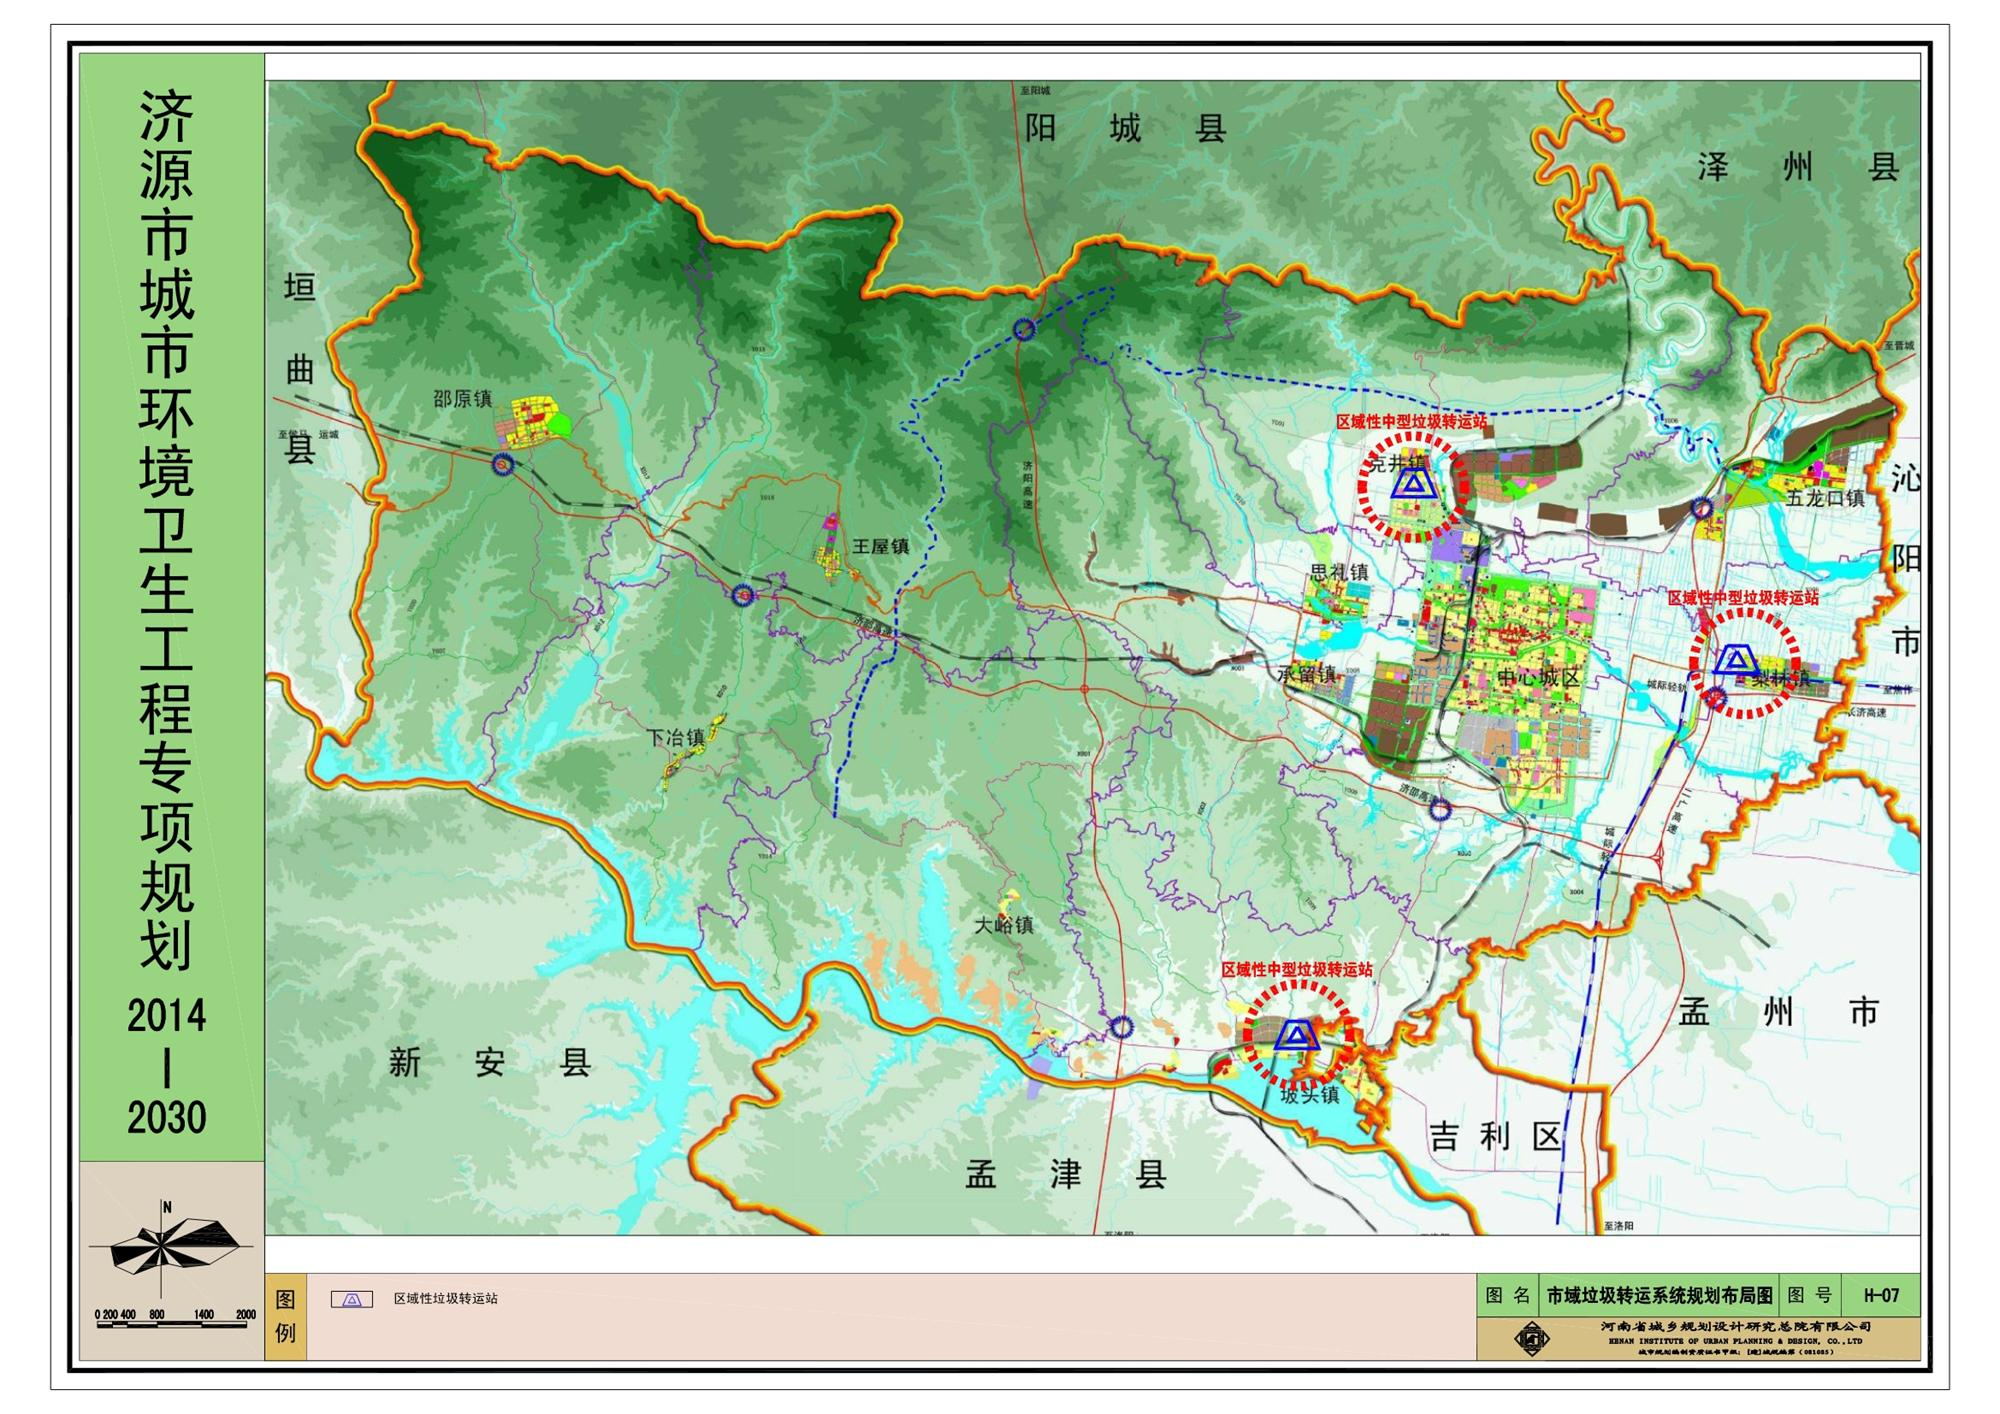Click the transfer station triangle at 坡头镇
Screen dimensions: 2000x1414
point(1296,1035)
